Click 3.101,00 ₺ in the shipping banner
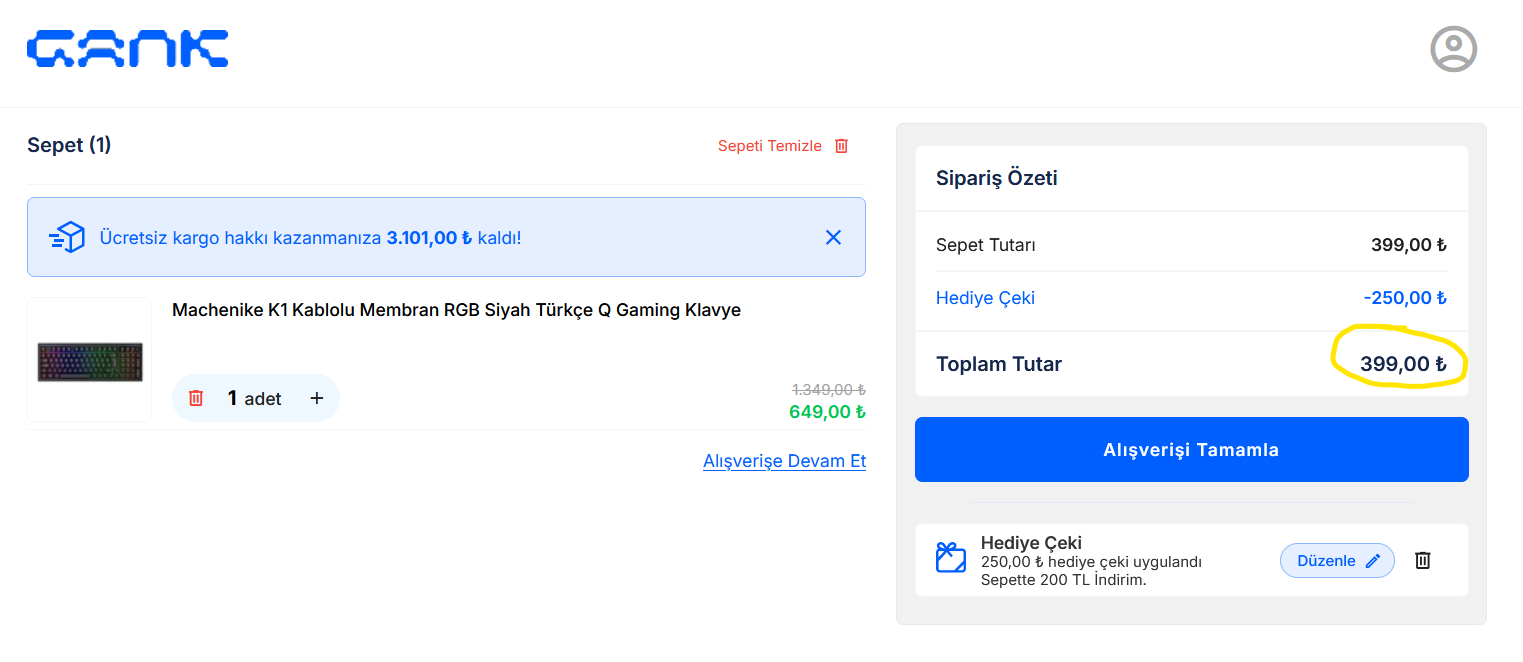1523x662 pixels. point(429,238)
